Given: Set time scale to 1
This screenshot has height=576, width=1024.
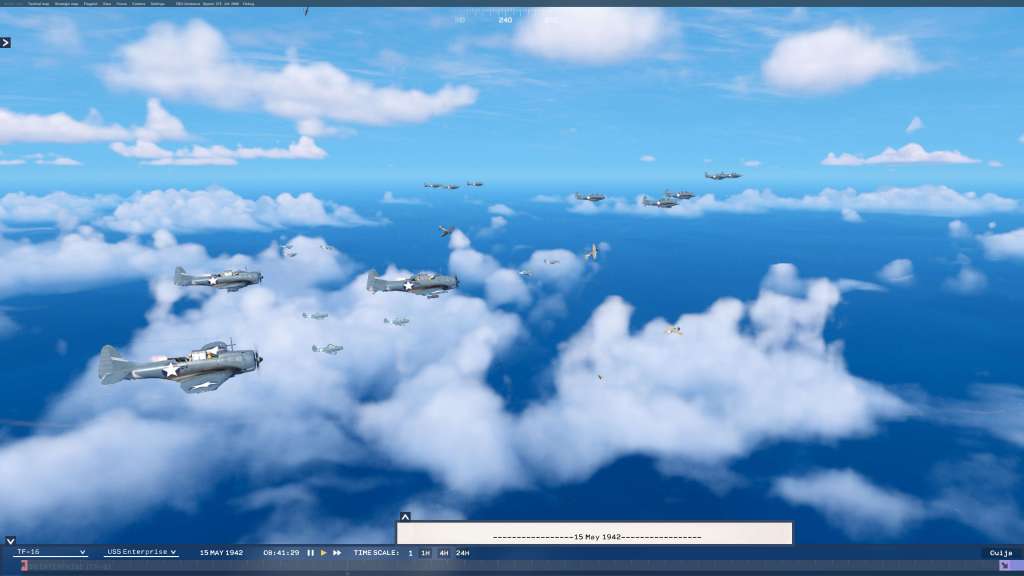Looking at the screenshot, I should pyautogui.click(x=410, y=553).
